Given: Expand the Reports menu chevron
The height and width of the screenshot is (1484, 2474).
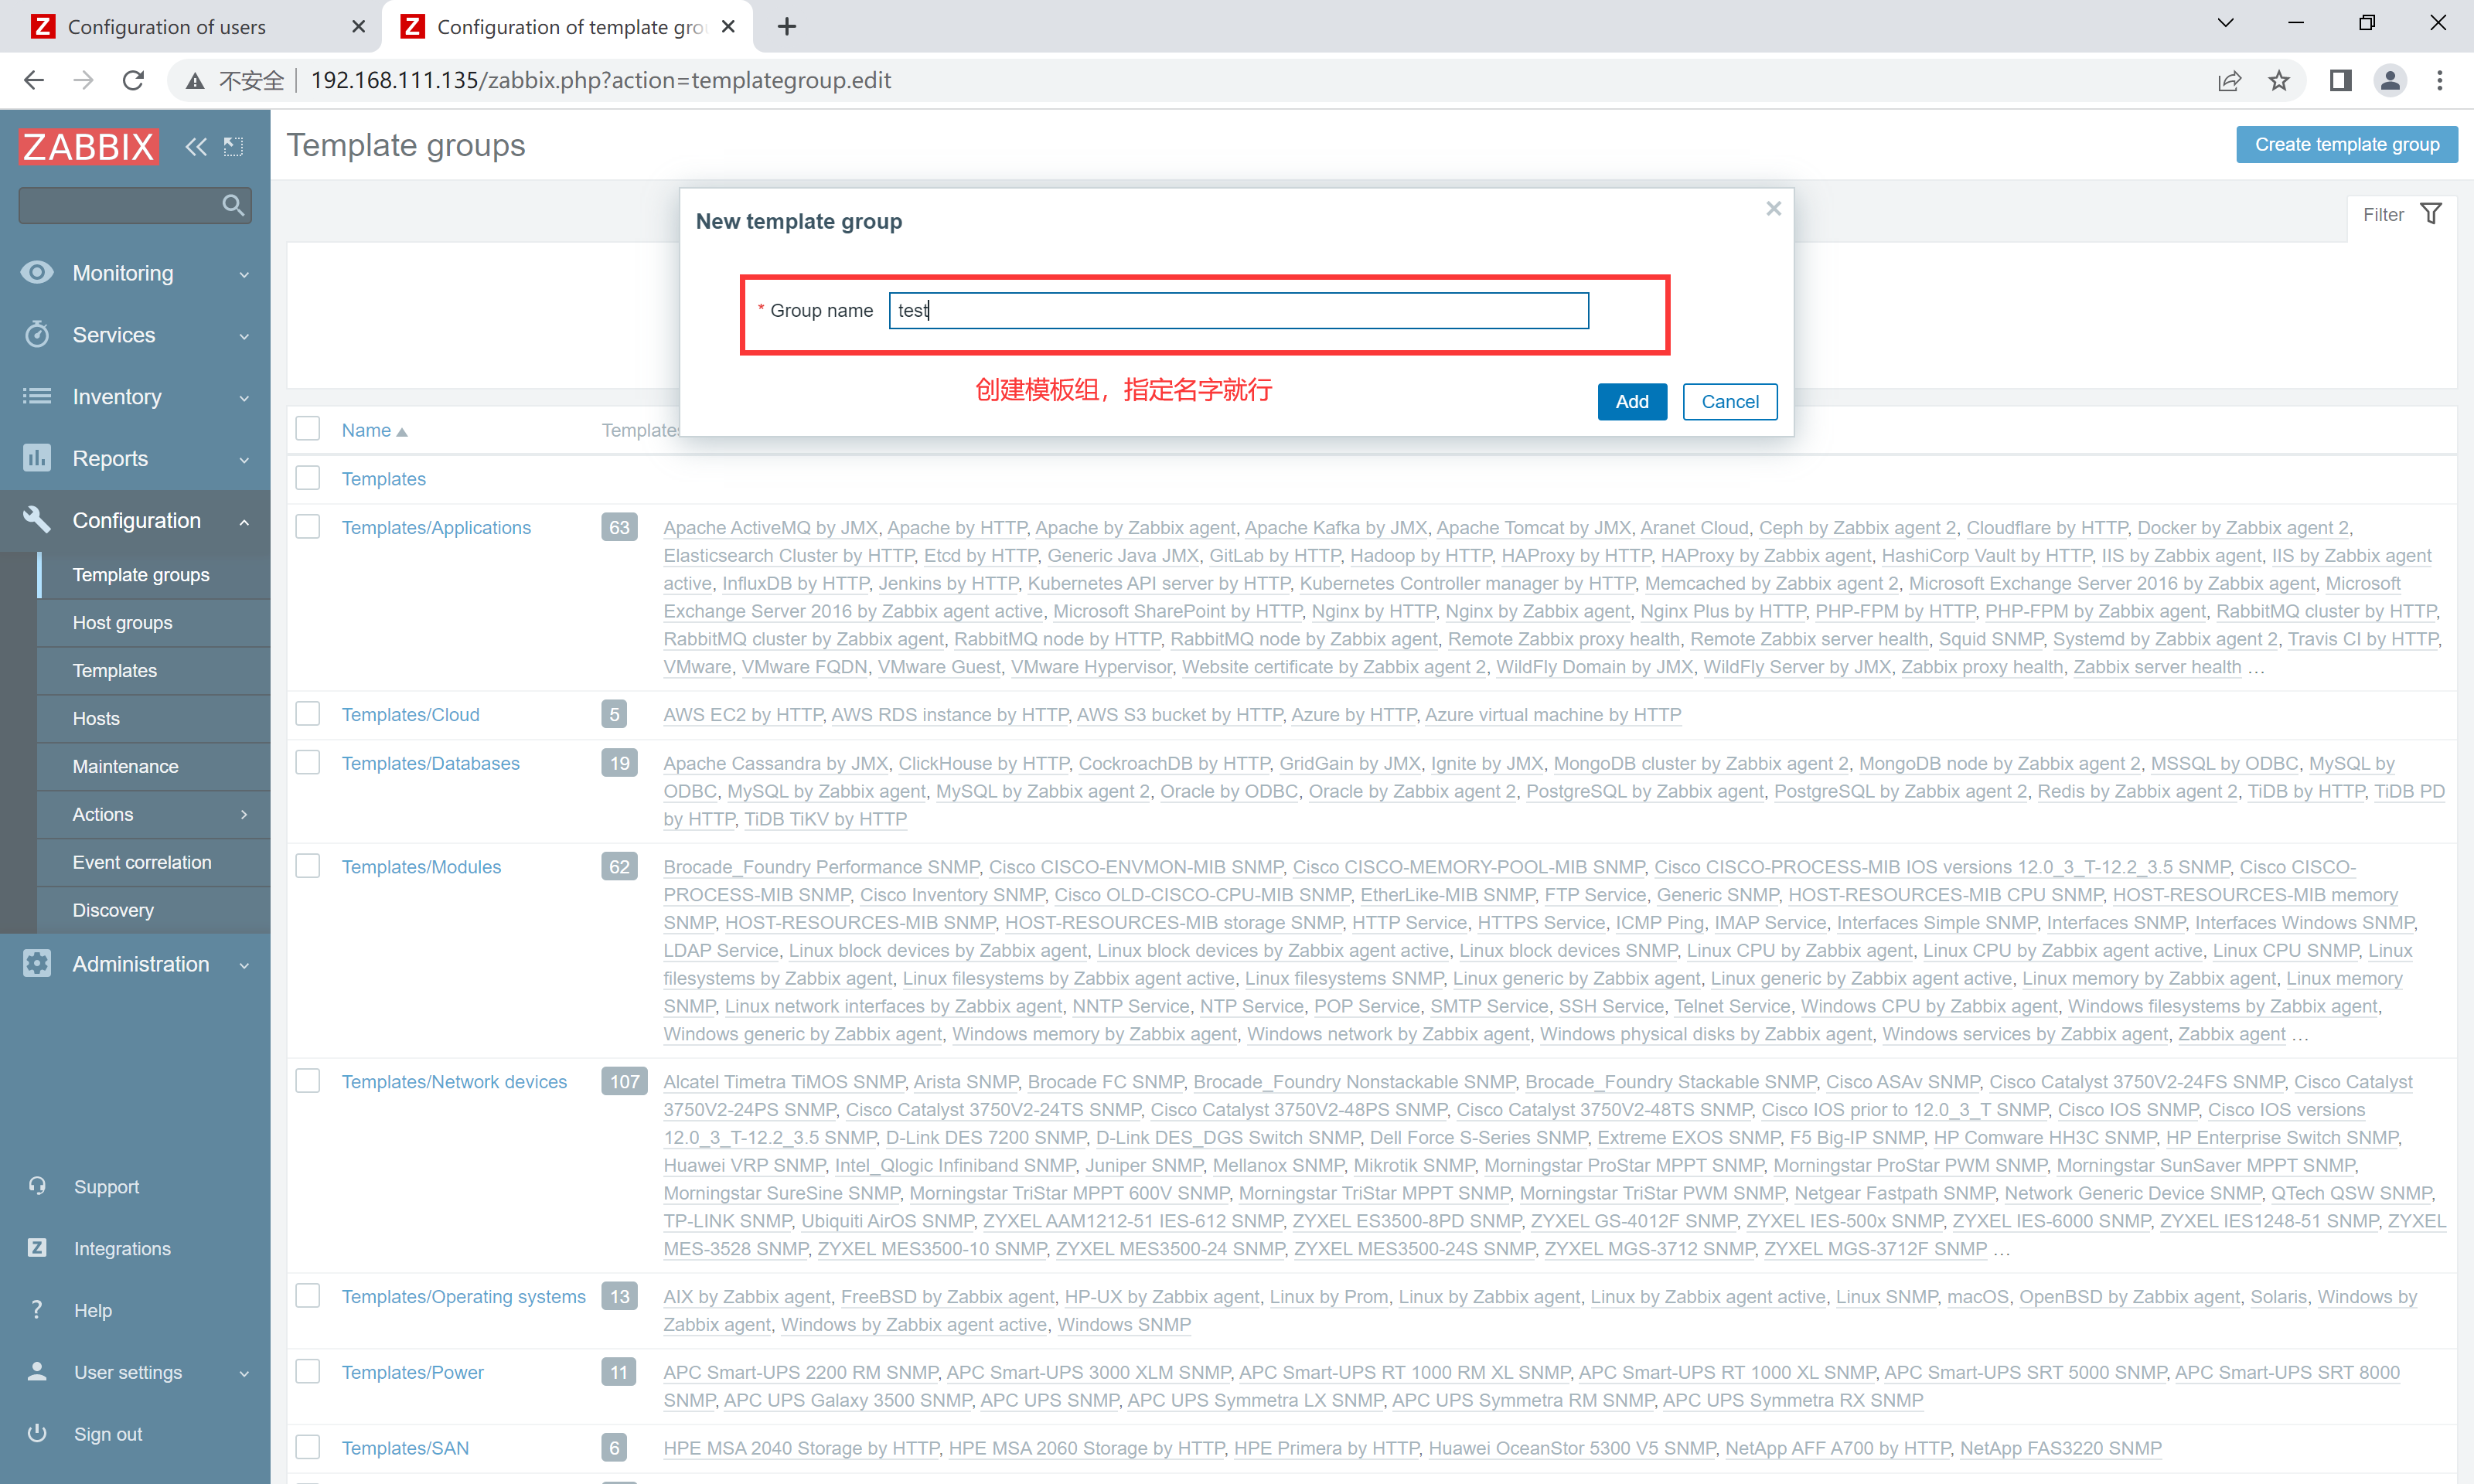Looking at the screenshot, I should pos(244,460).
